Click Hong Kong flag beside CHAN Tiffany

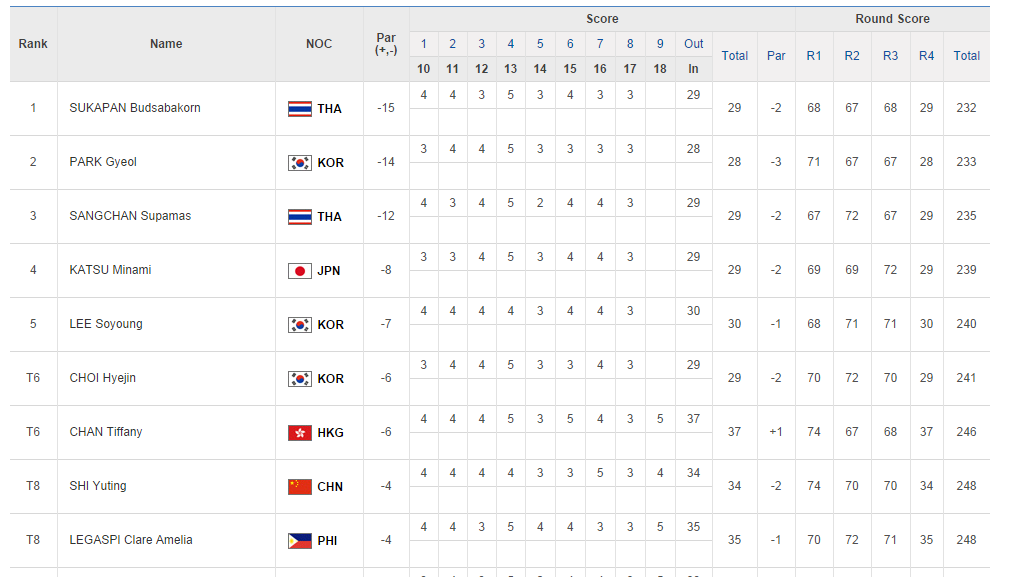[x=300, y=433]
